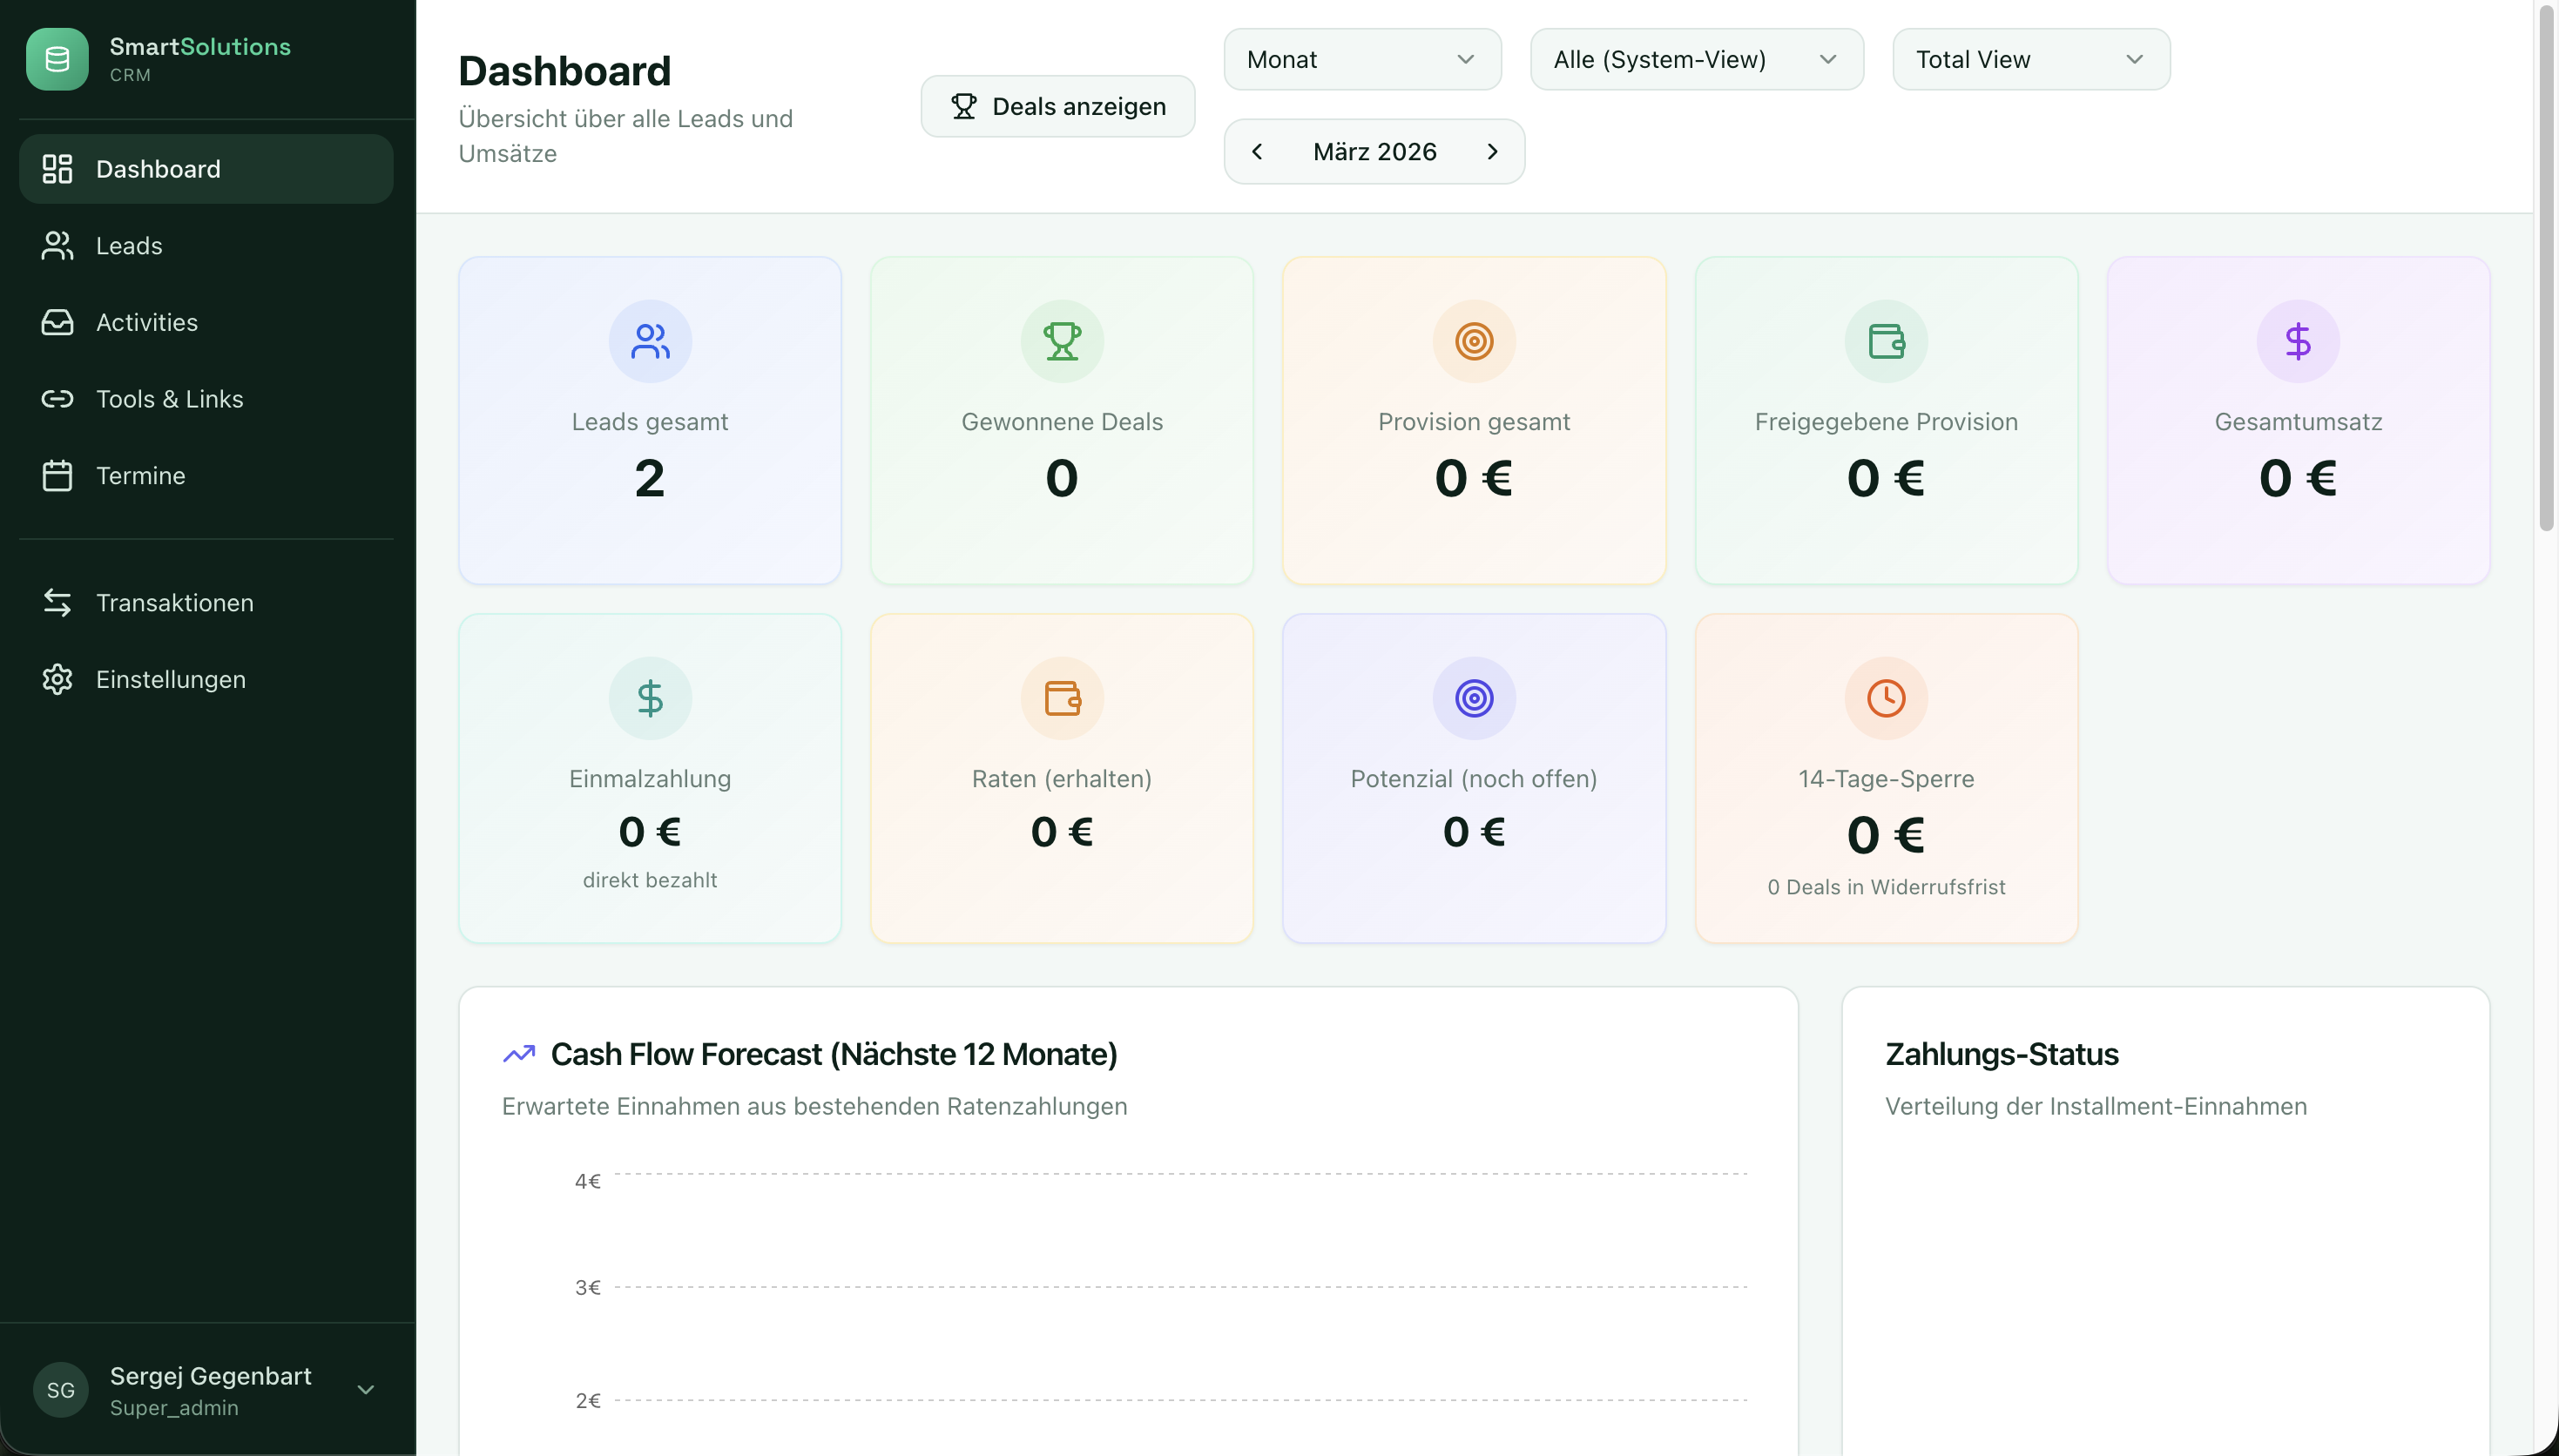Click the trophy icon in Gewonnene Deals card
This screenshot has width=2559, height=1456.
pos(1062,341)
